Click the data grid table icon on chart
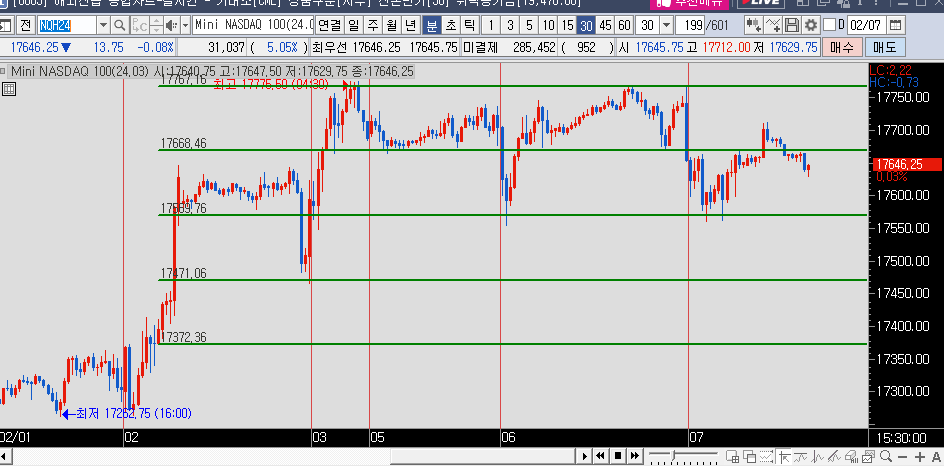Viewport: 944px width, 466px height. [x=8, y=89]
